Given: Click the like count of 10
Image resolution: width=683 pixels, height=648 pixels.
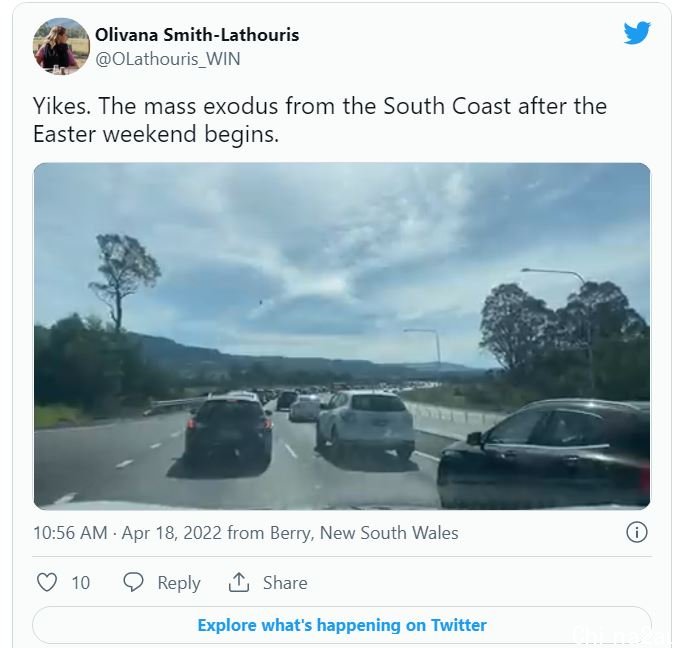Looking at the screenshot, I should coord(81,583).
